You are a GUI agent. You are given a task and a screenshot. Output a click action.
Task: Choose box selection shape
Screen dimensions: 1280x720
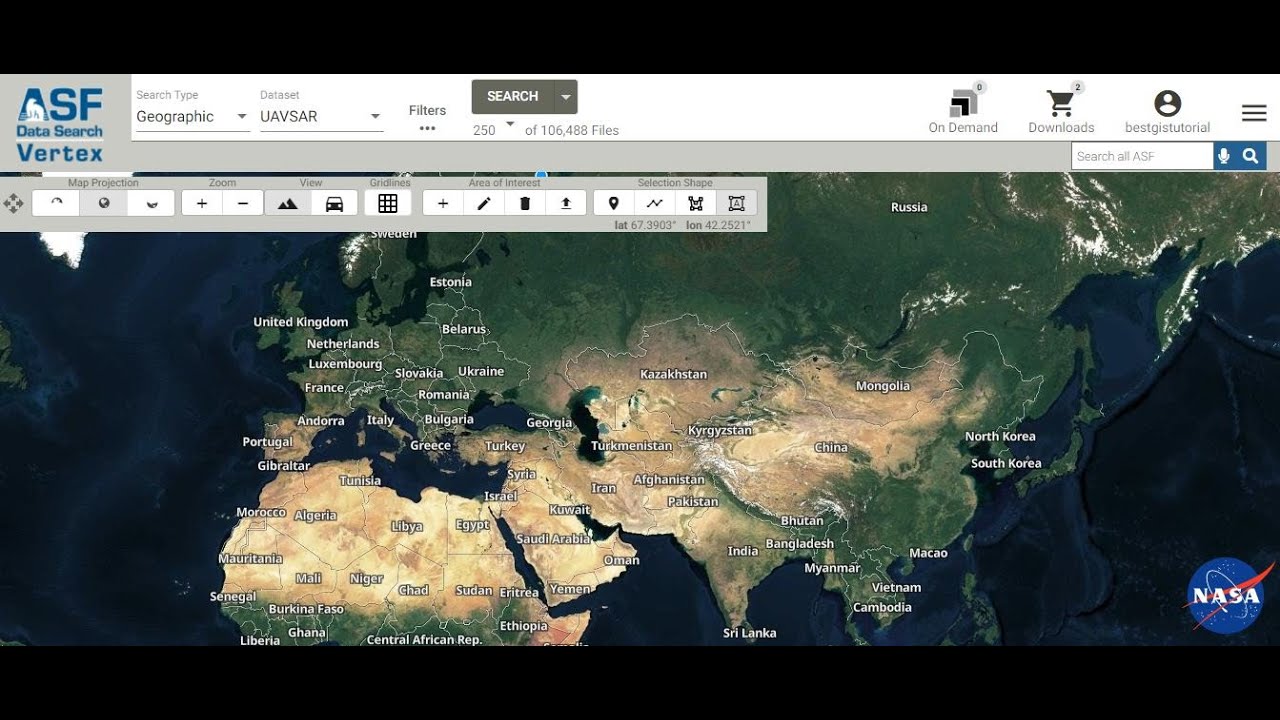(x=737, y=203)
